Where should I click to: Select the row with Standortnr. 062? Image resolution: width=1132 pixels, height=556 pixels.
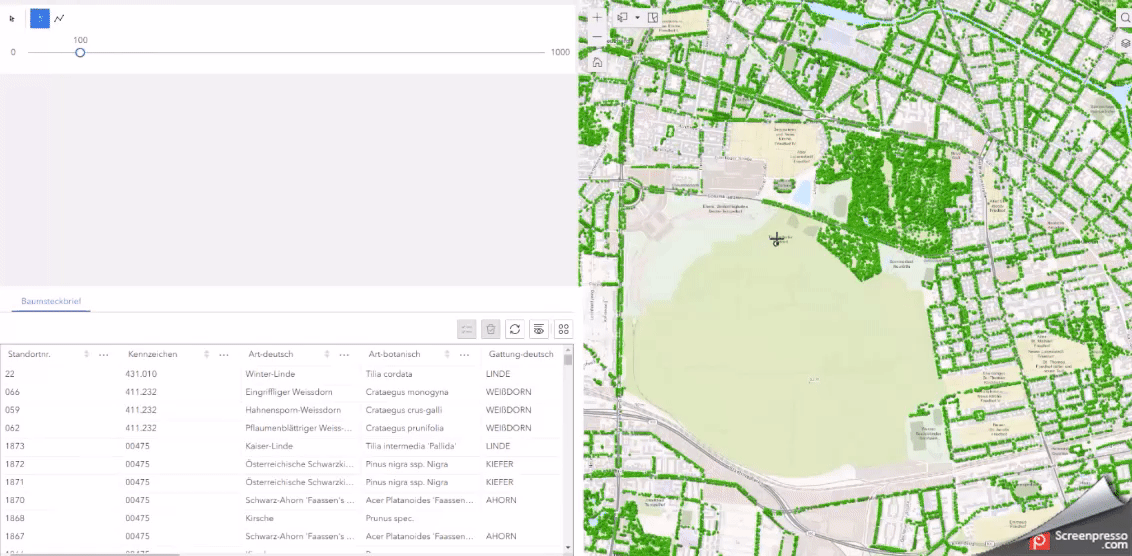[282, 428]
